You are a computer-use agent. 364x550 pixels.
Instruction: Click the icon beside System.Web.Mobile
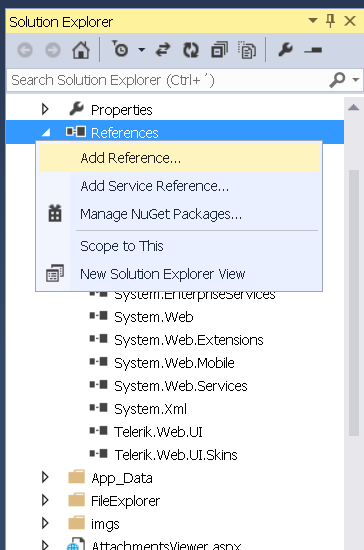[x=99, y=362]
